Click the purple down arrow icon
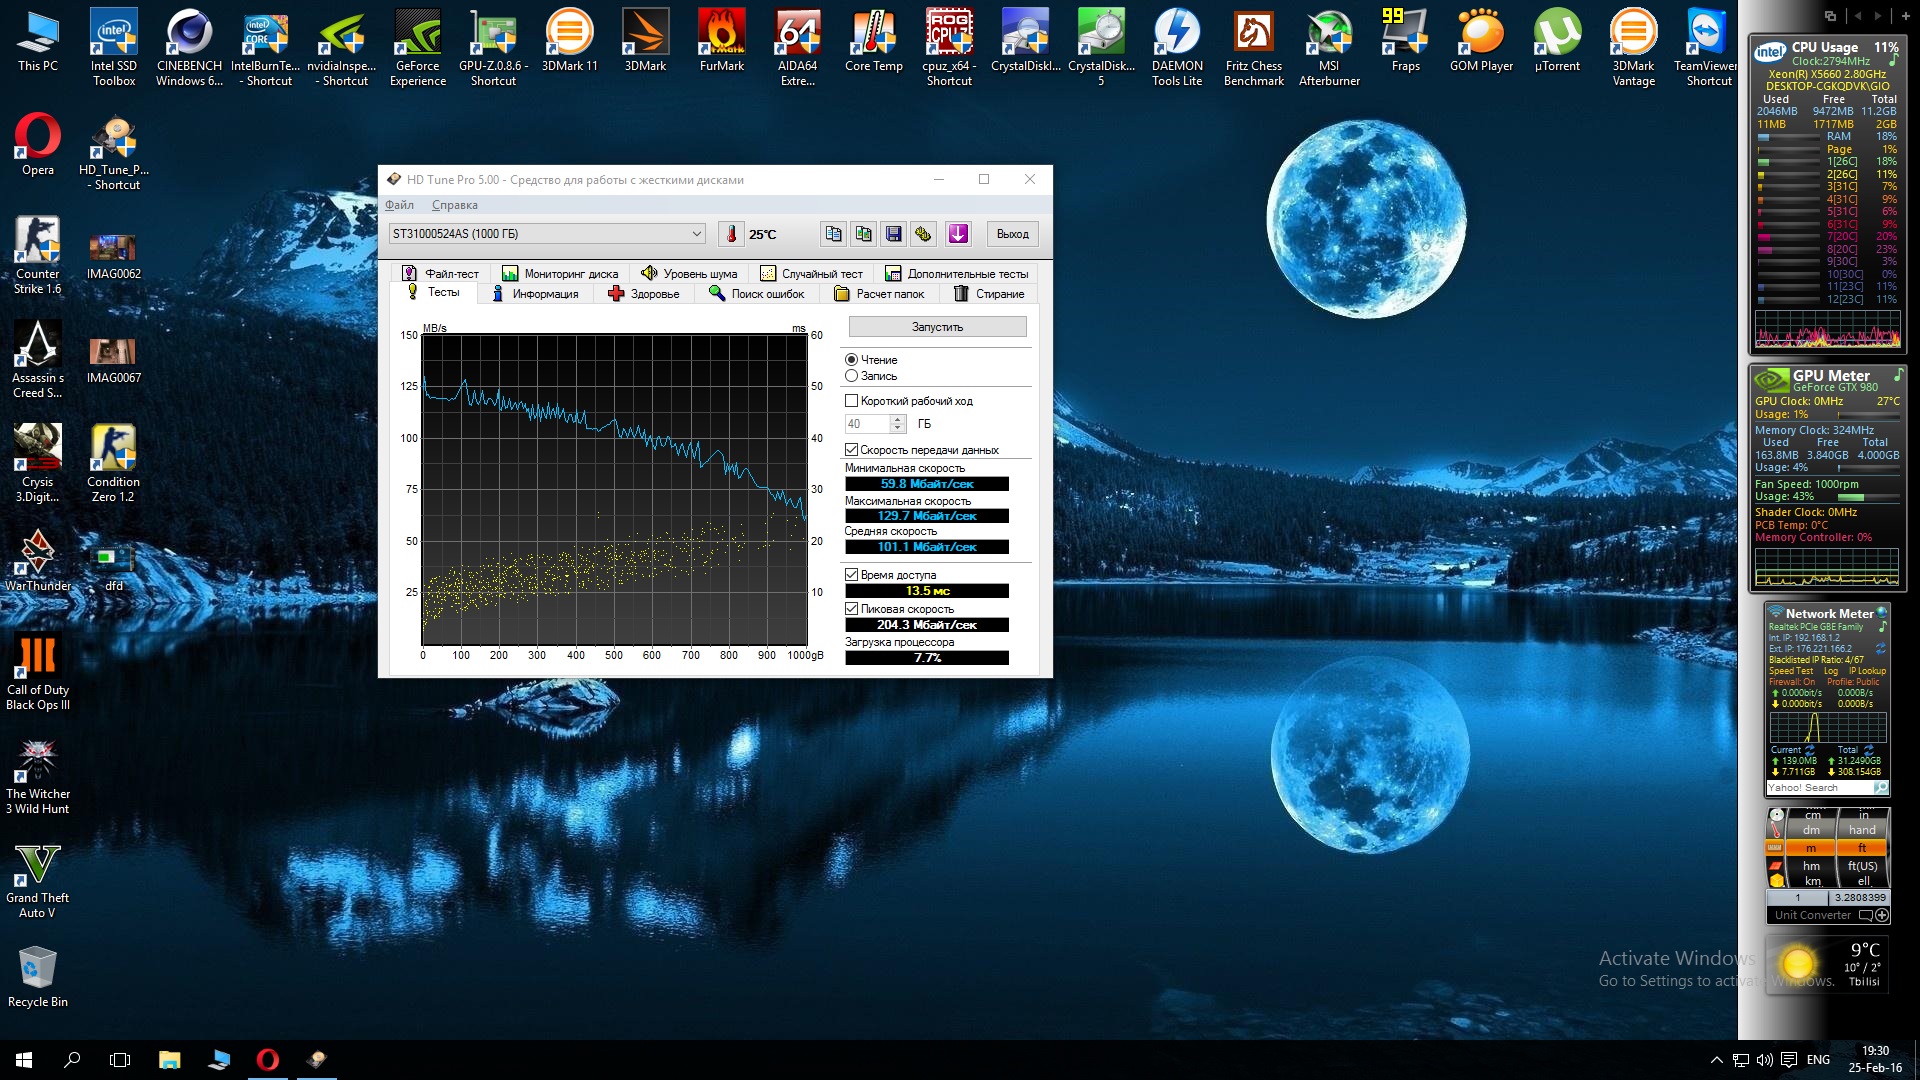1920x1080 pixels. point(958,234)
